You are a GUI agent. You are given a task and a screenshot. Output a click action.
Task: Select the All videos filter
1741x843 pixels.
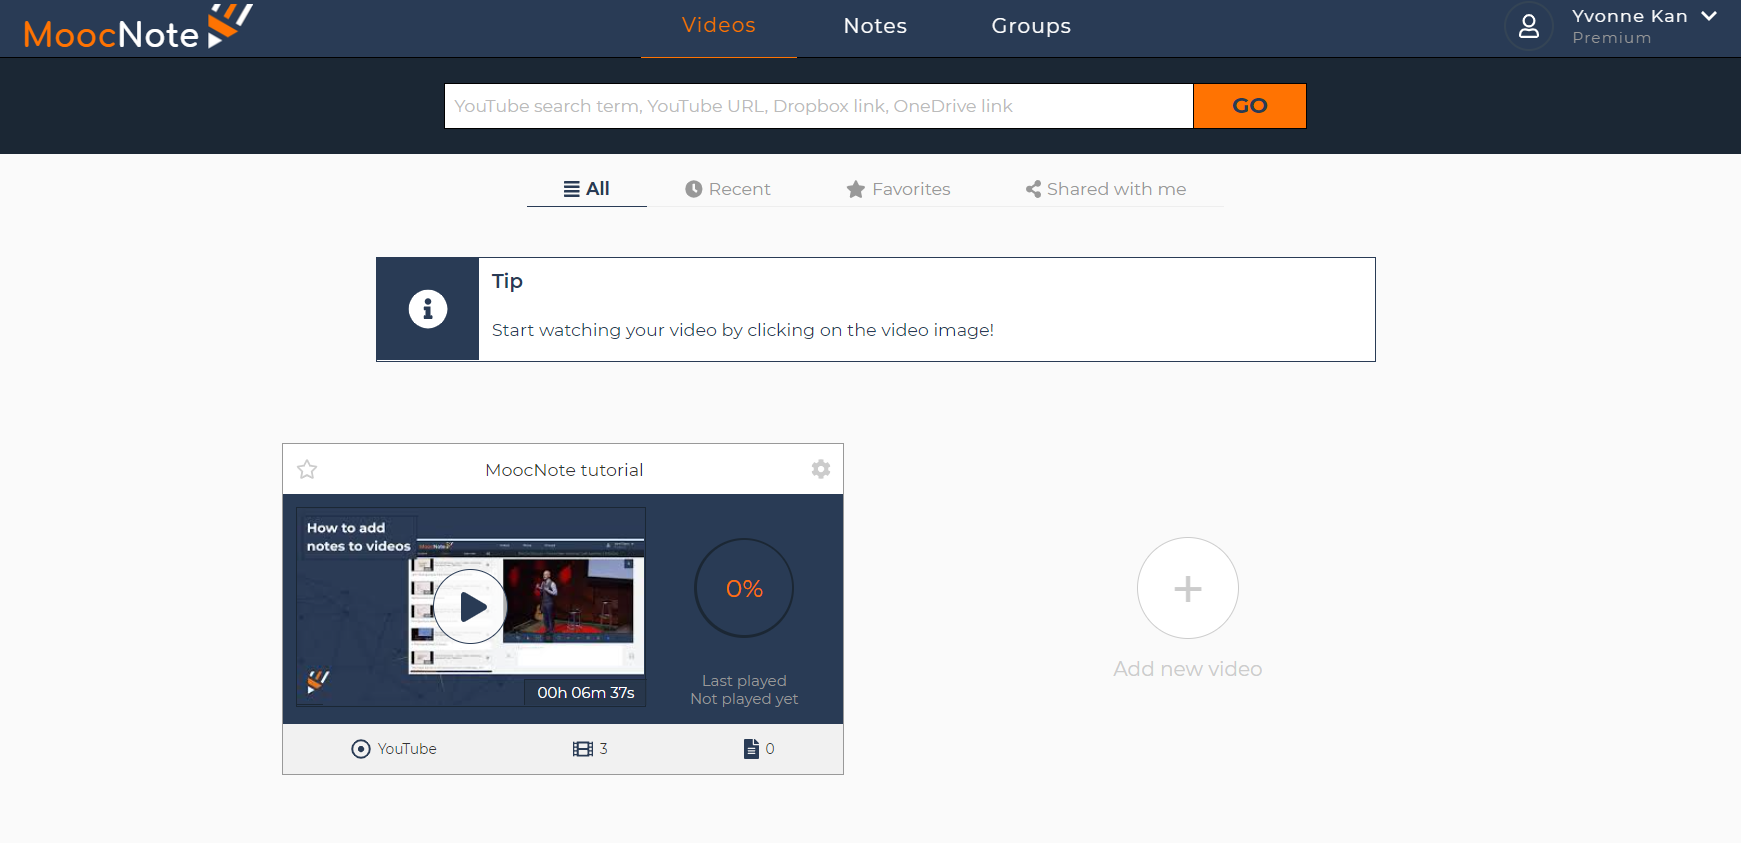(586, 189)
